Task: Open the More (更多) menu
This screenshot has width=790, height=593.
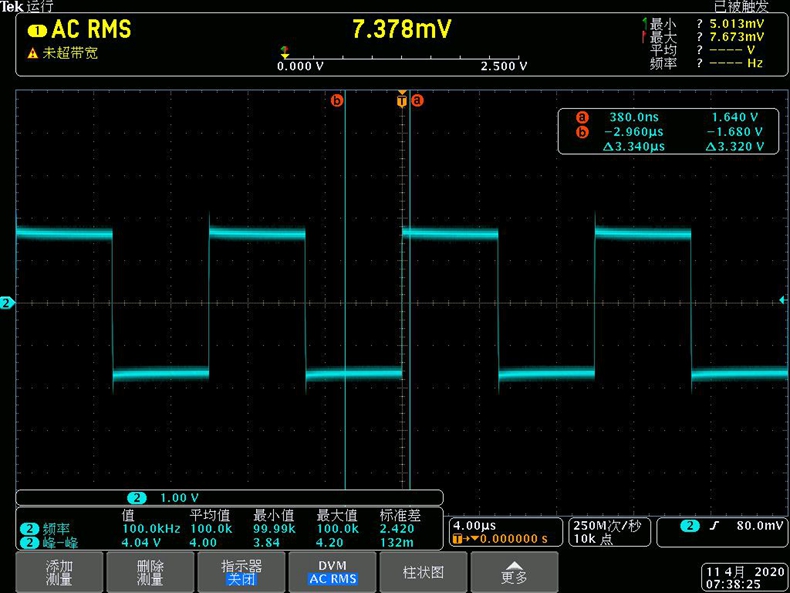Action: pyautogui.click(x=514, y=572)
